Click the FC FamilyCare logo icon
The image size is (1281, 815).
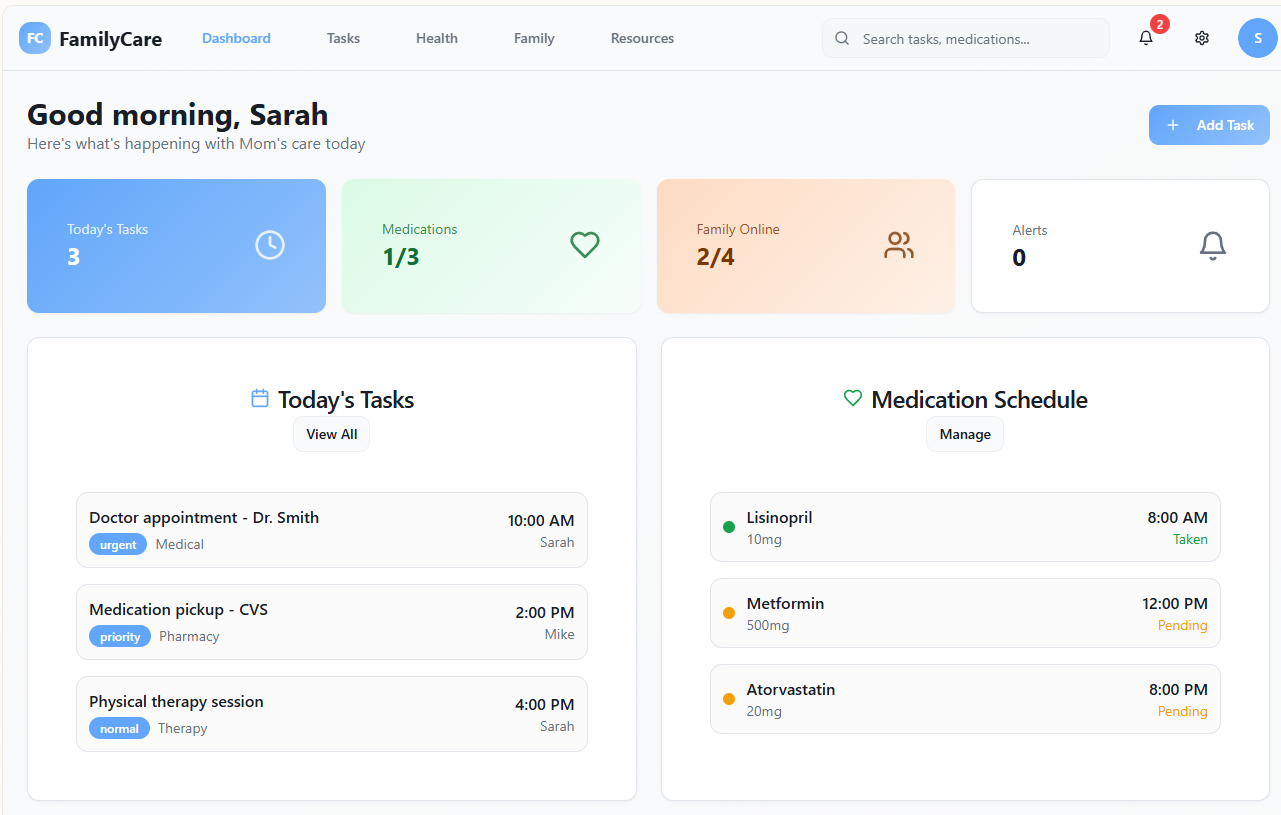coord(35,38)
